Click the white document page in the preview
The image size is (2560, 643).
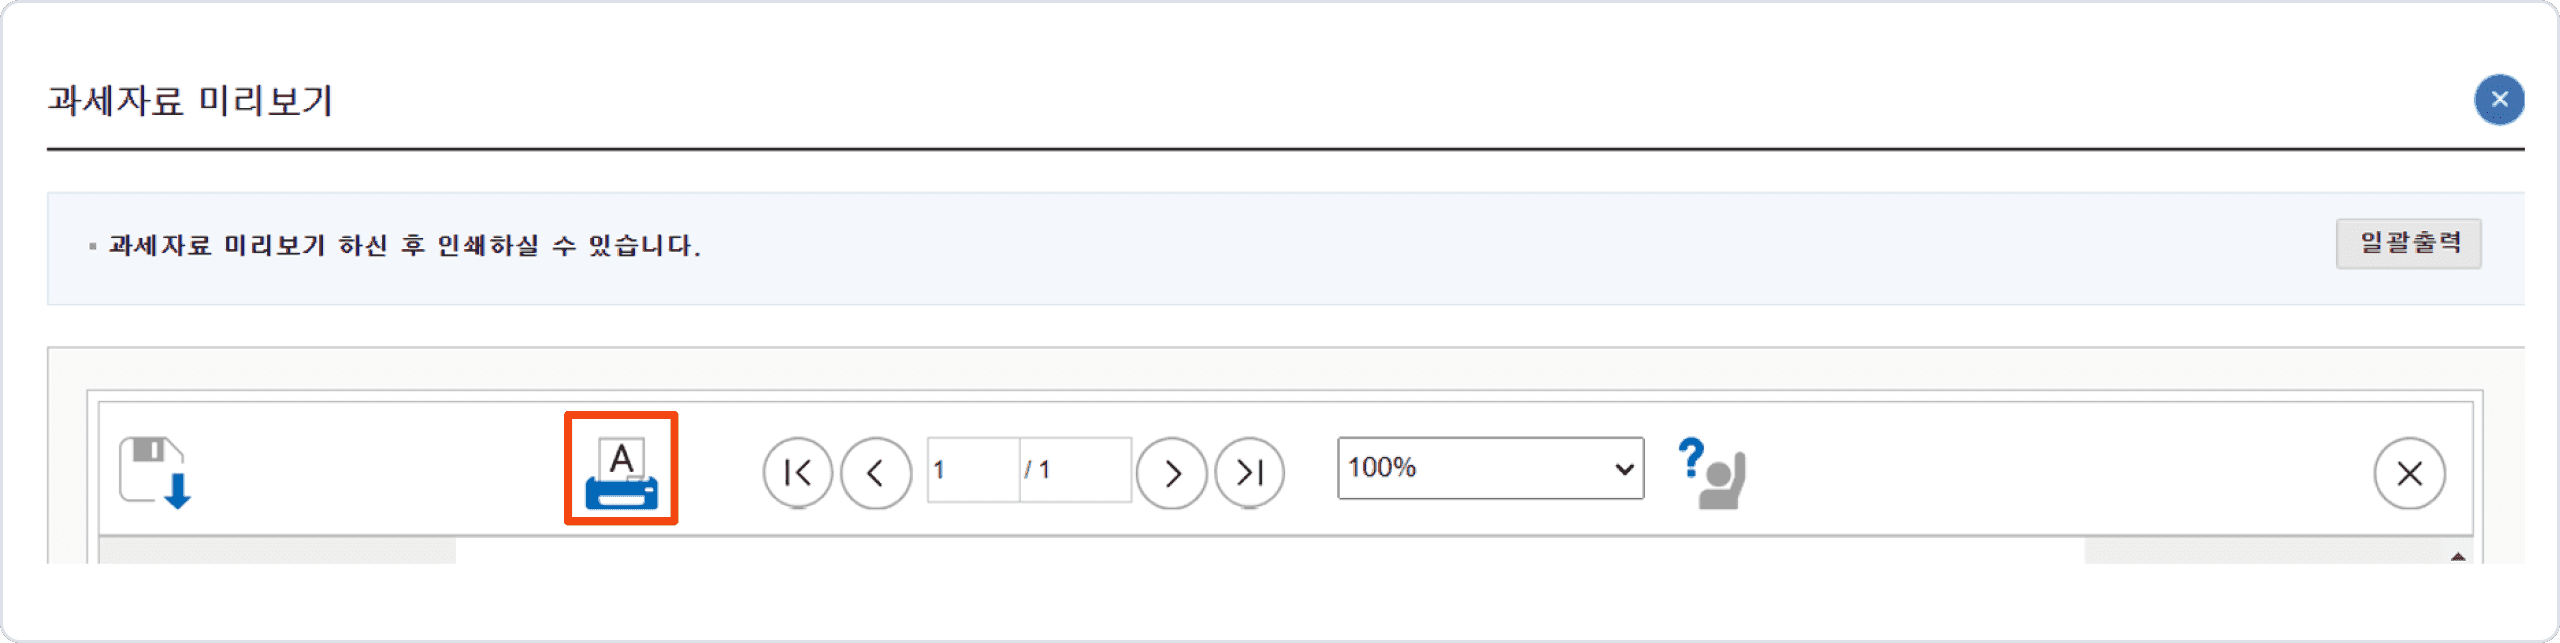1270,551
